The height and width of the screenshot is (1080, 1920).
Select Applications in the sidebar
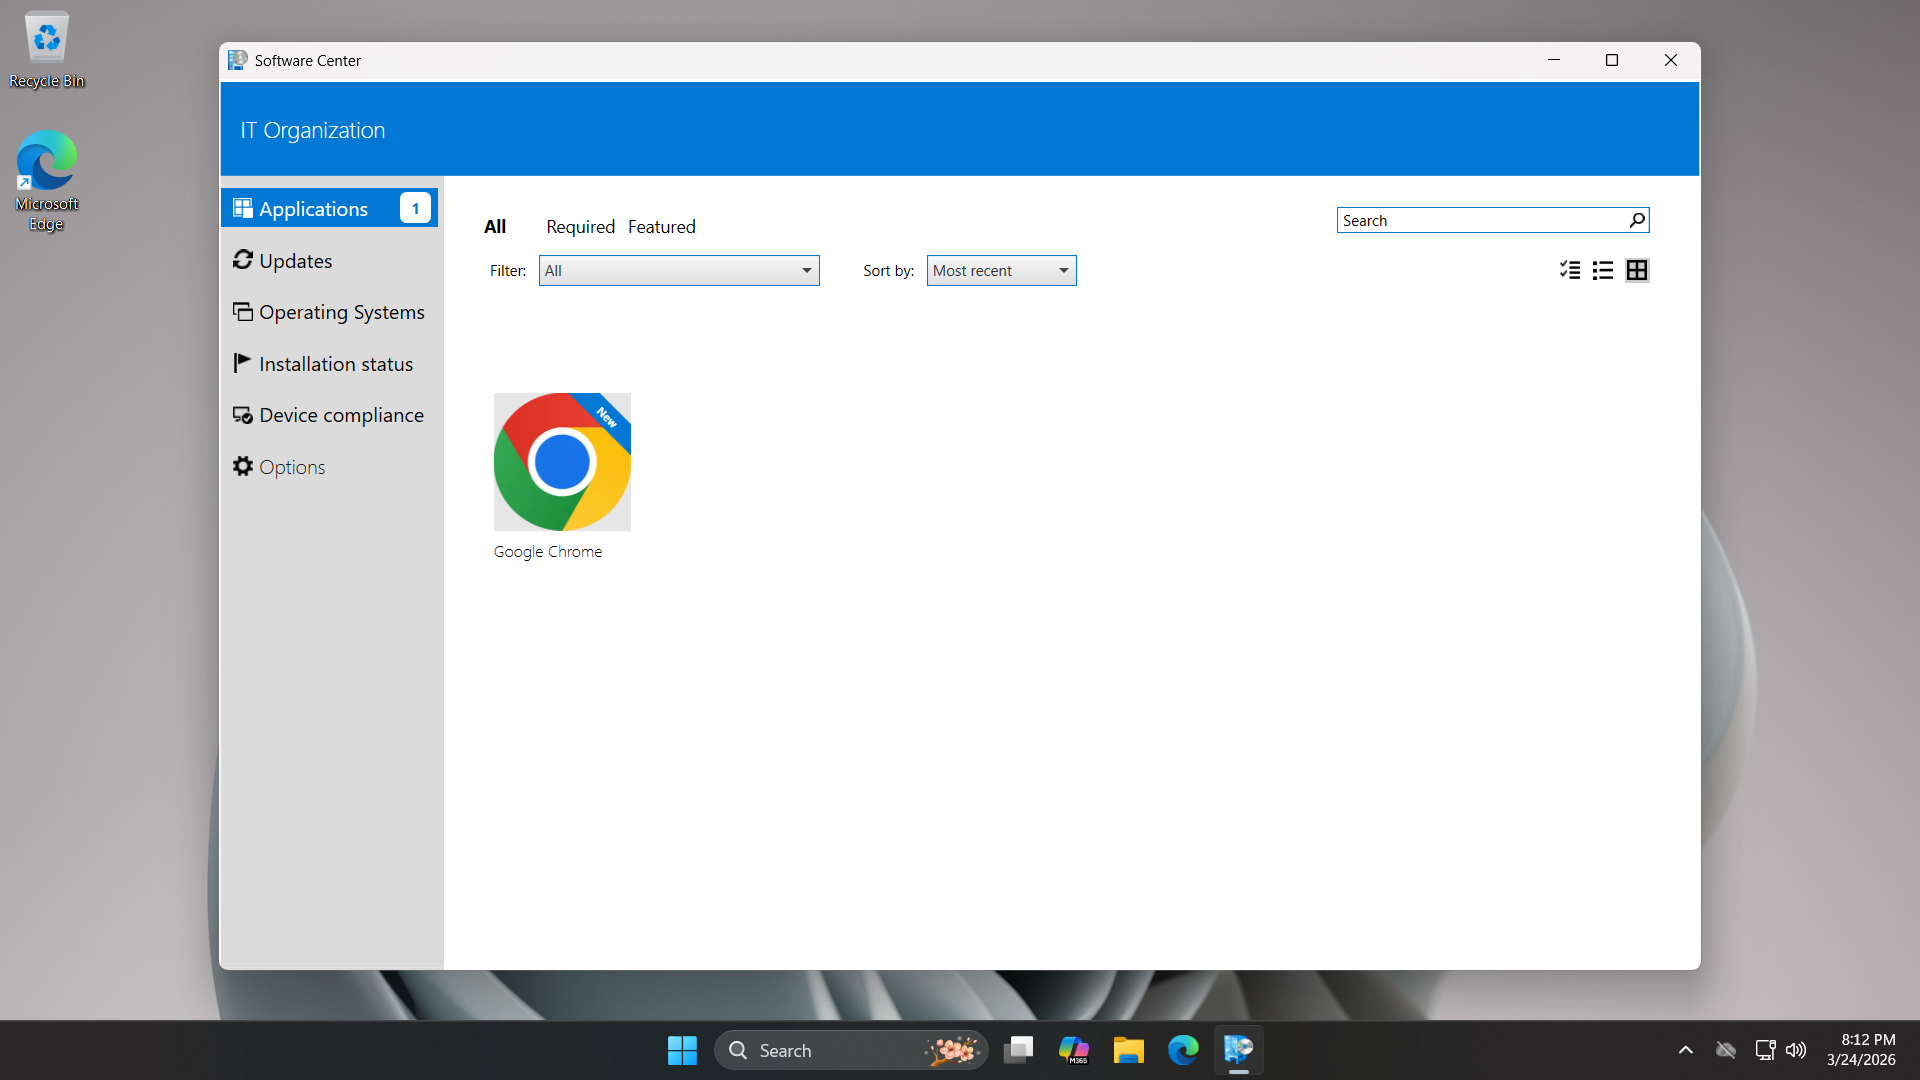click(x=313, y=209)
